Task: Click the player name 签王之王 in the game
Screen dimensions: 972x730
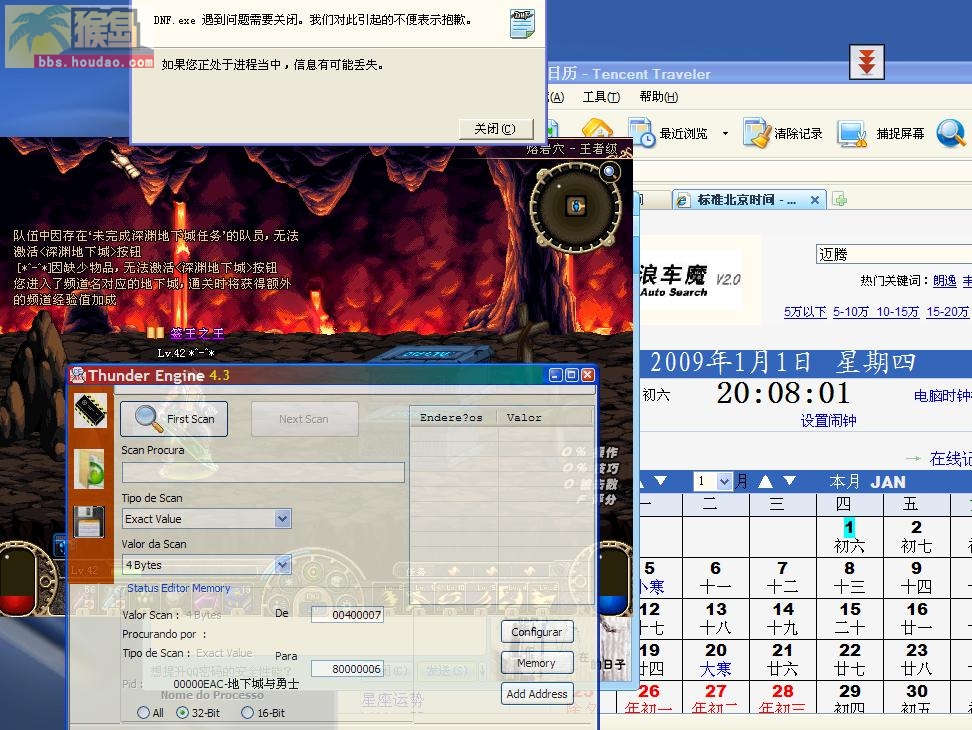Action: click(x=197, y=333)
